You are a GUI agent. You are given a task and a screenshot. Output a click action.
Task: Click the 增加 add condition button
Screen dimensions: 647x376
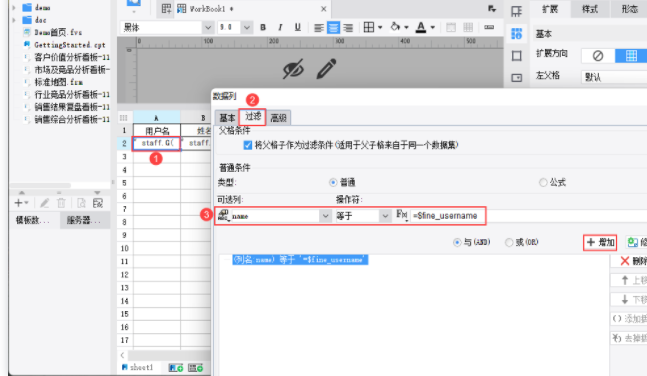pyautogui.click(x=600, y=242)
